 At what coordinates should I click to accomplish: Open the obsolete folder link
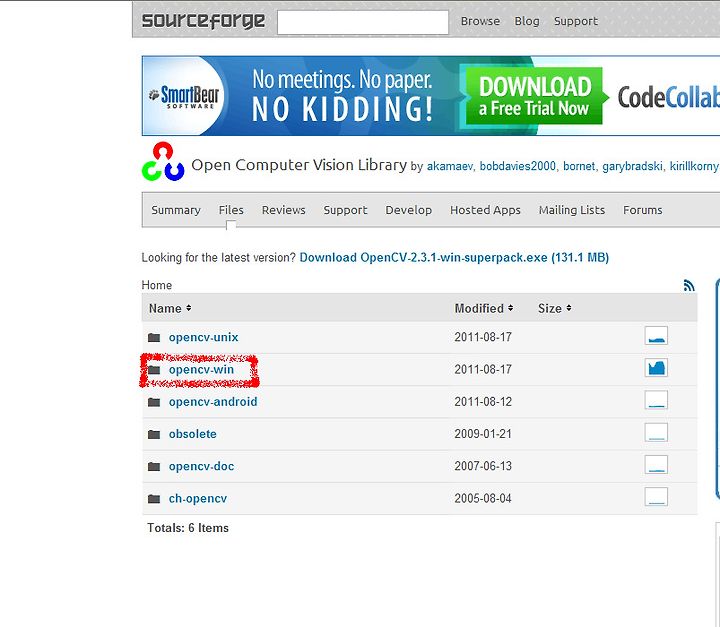192,434
